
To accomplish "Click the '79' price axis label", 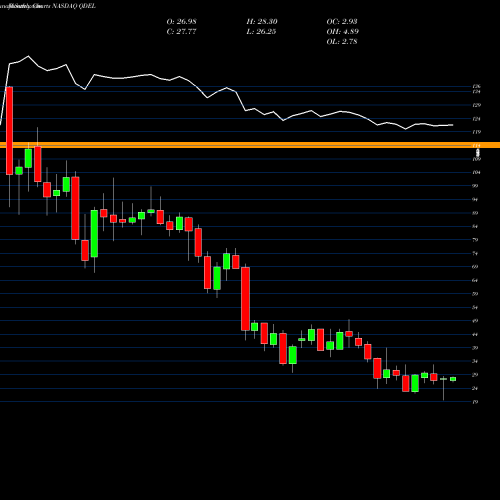I will point(475,240).
